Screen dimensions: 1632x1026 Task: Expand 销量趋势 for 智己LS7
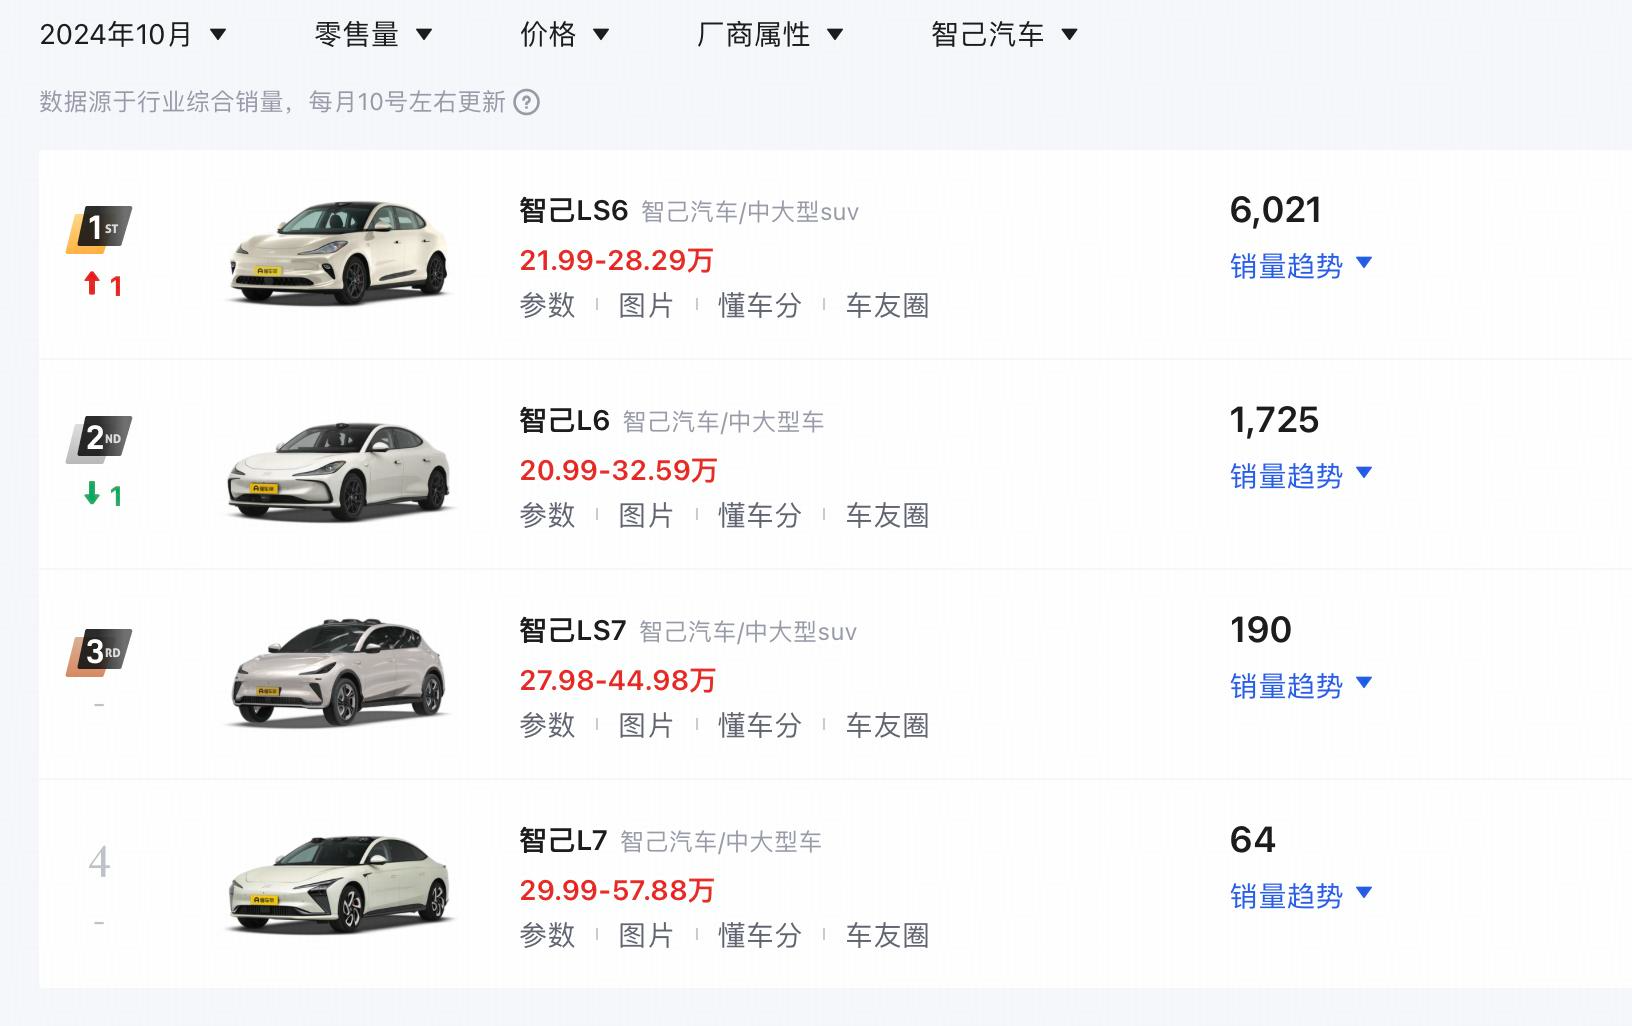click(x=1301, y=686)
